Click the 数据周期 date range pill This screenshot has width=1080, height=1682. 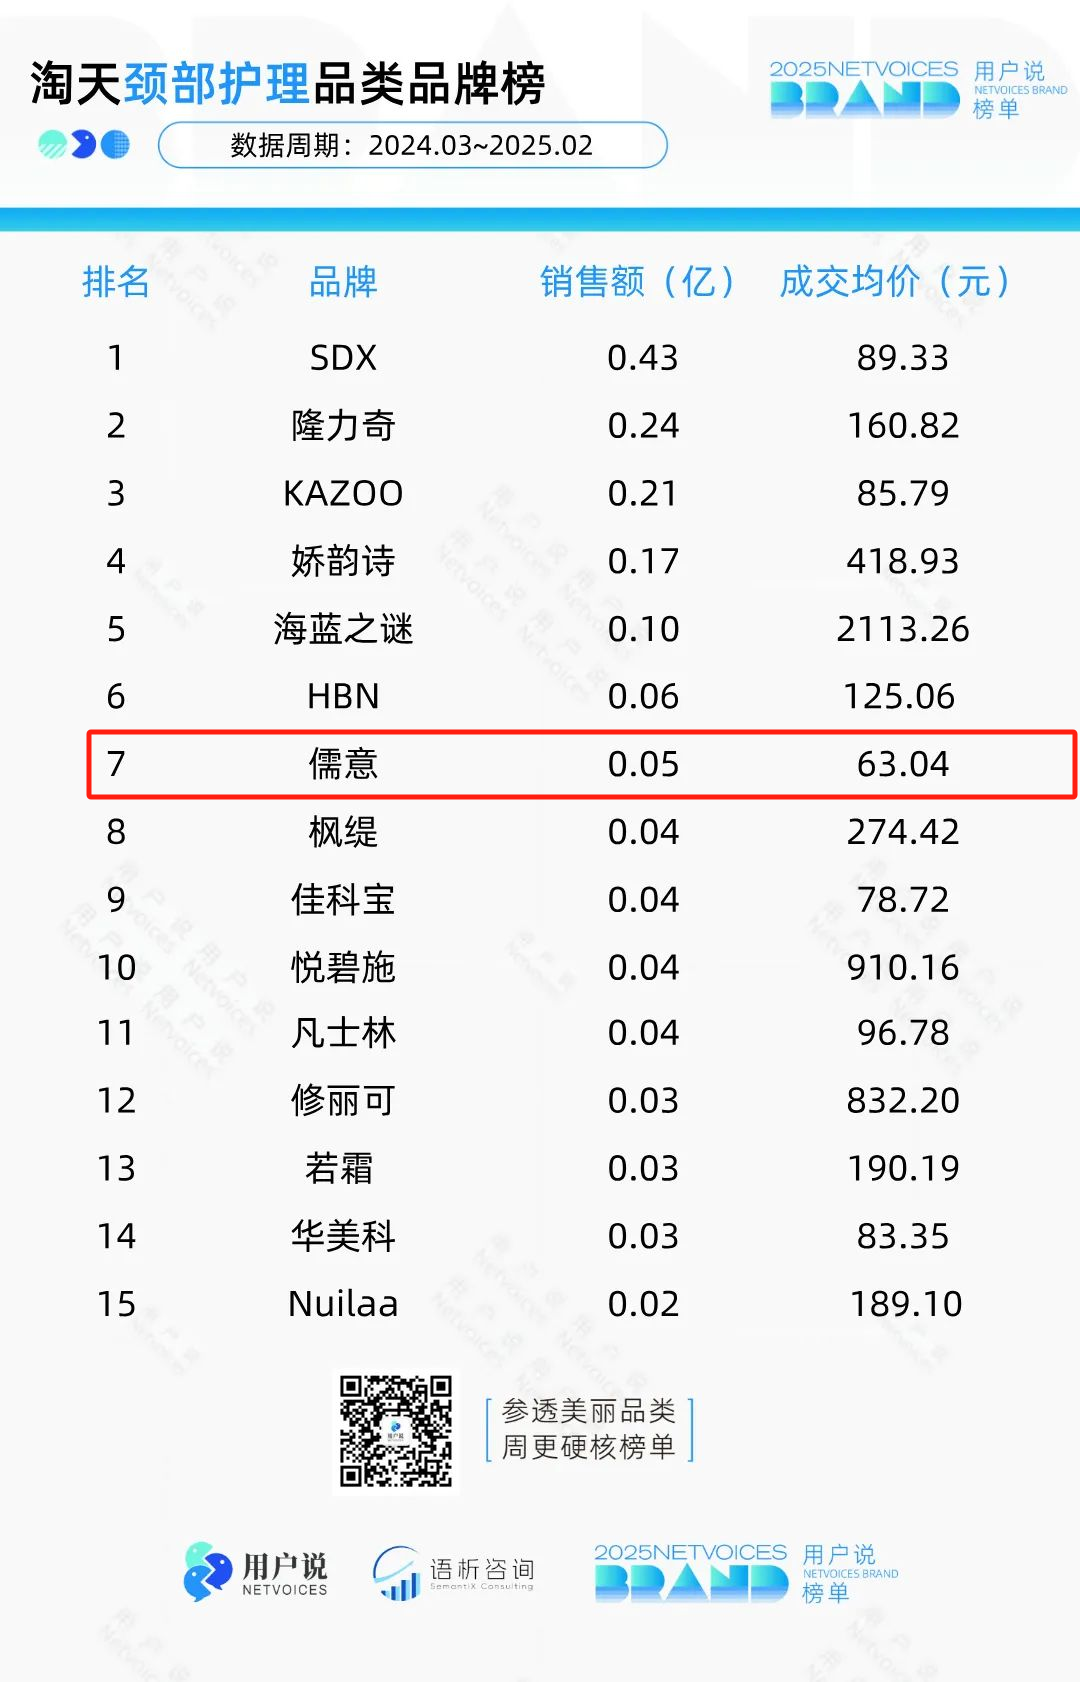click(x=412, y=145)
